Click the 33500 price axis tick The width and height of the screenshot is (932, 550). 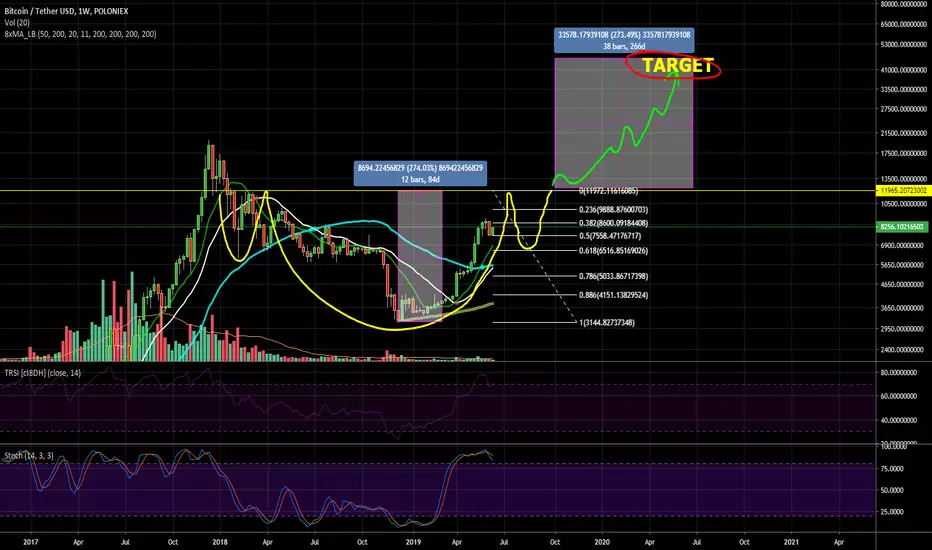coord(903,90)
